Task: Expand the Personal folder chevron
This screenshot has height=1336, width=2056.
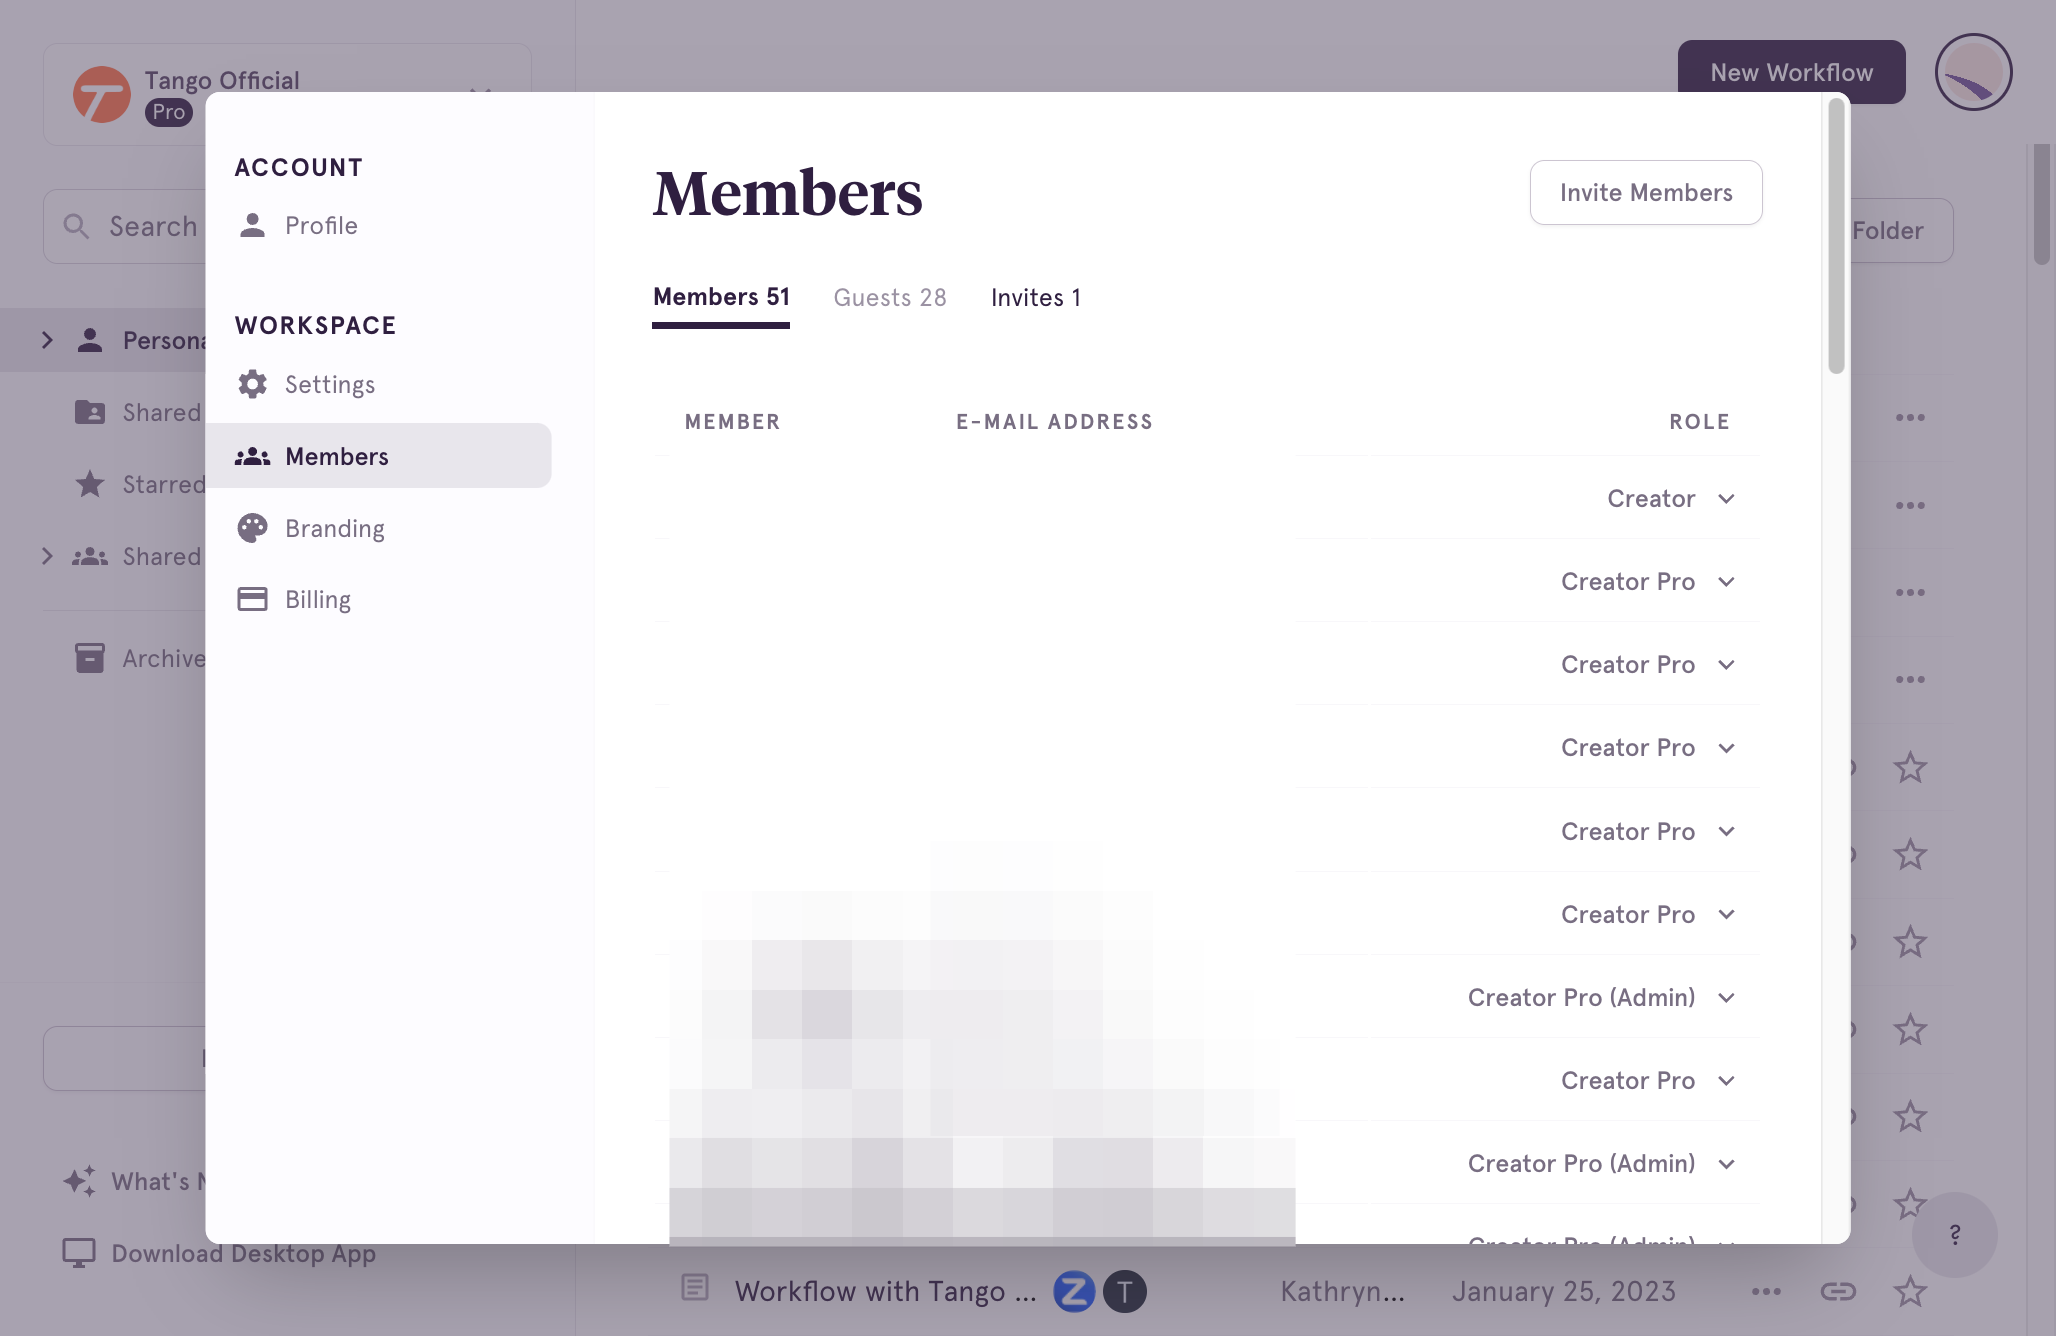Action: 47,340
